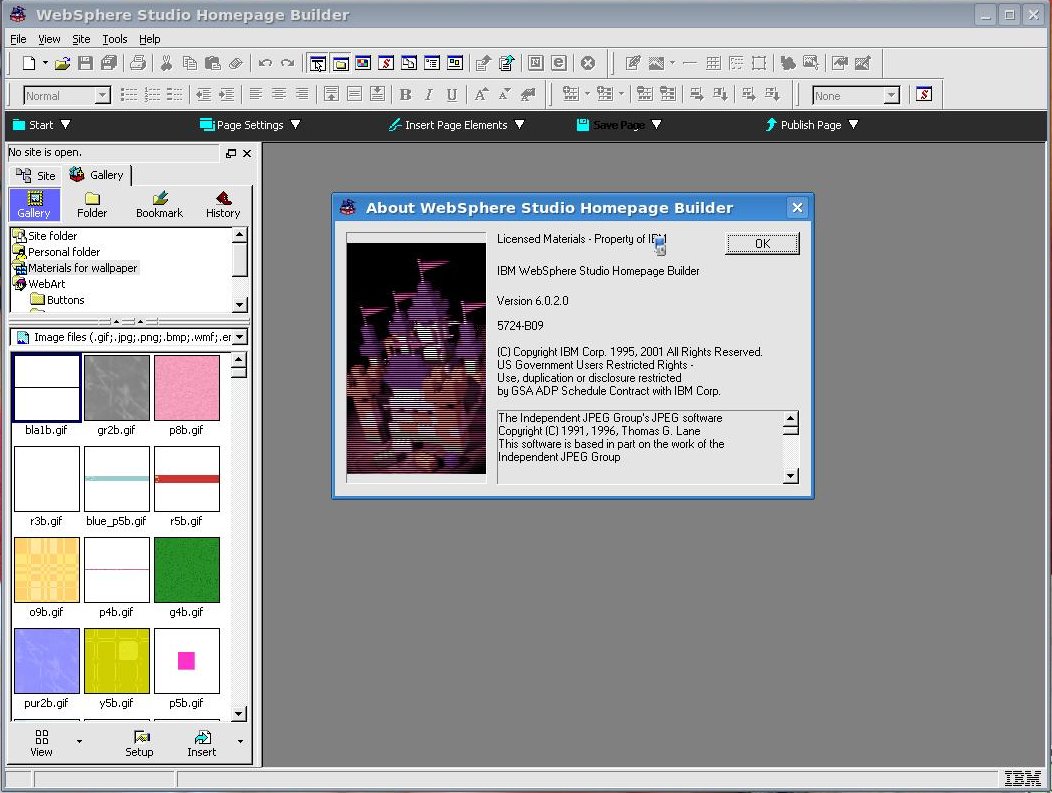The image size is (1052, 793).
Task: Select the p8b.gif pink texture thumbnail
Action: pos(187,387)
